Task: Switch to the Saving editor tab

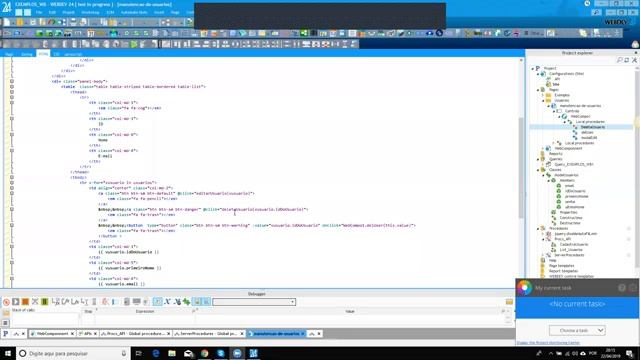Action: 27,54
